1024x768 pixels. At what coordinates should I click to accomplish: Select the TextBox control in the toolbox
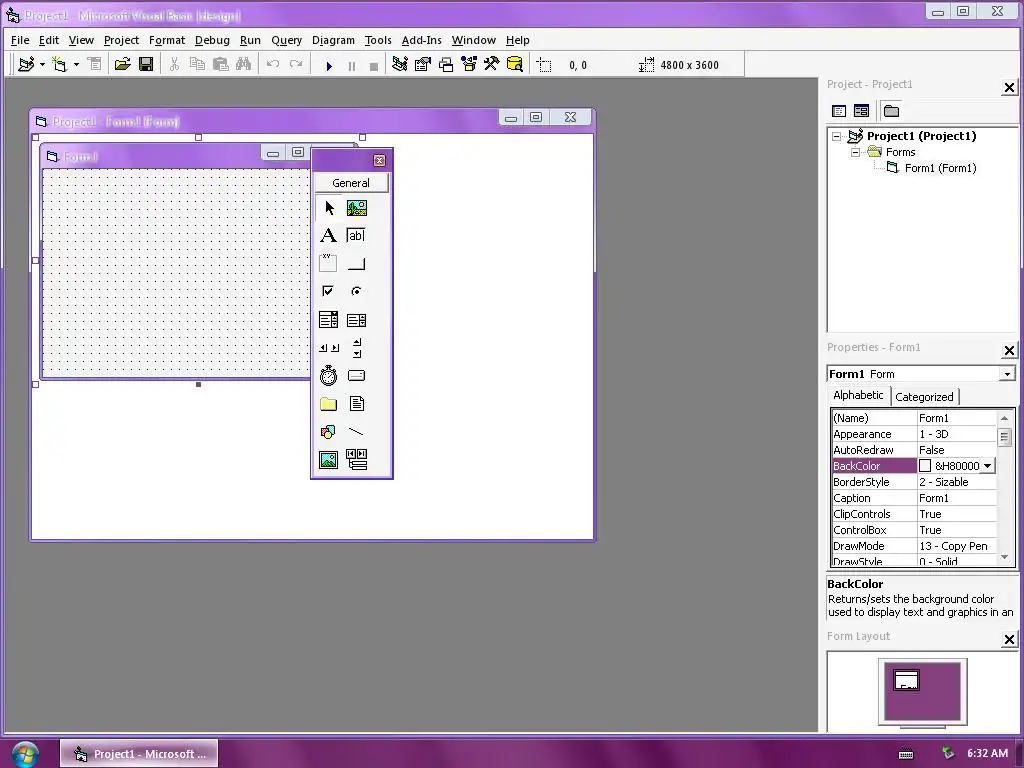(357, 236)
